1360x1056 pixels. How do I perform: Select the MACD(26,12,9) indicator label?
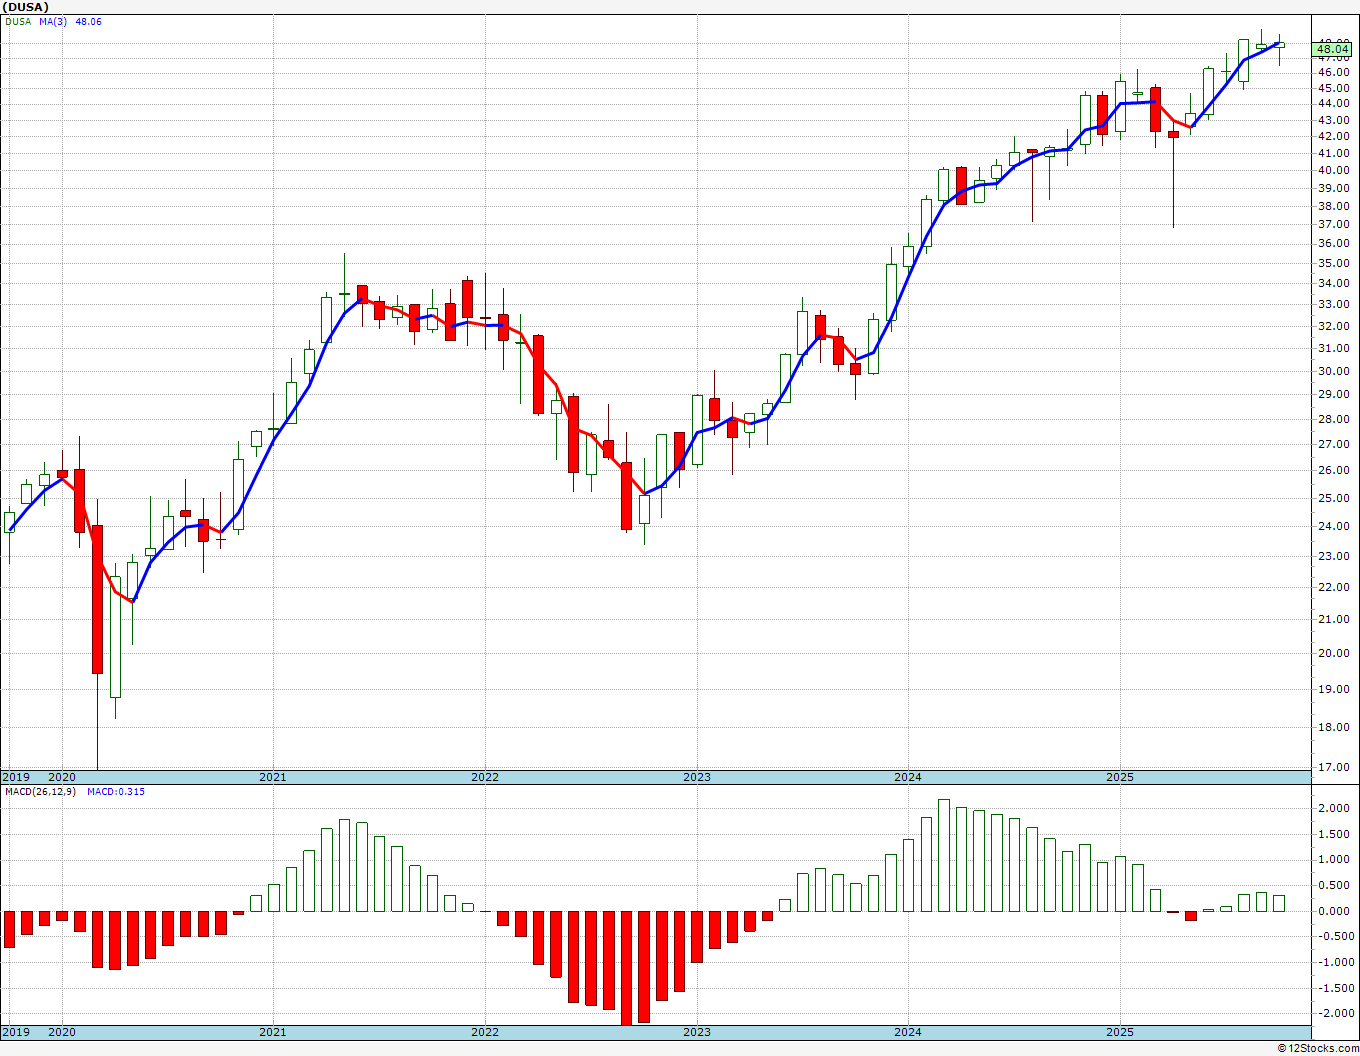click(40, 792)
